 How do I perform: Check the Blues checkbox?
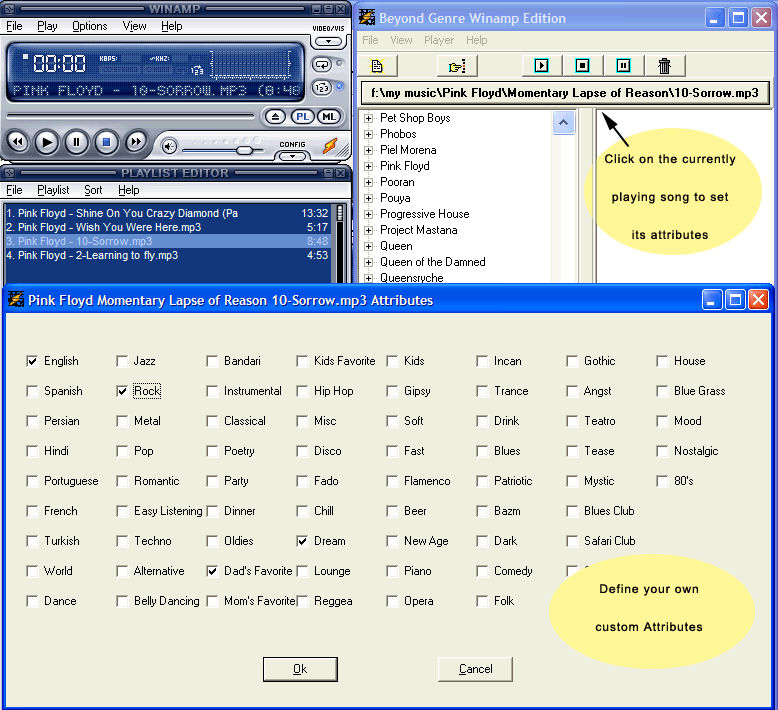click(x=482, y=451)
